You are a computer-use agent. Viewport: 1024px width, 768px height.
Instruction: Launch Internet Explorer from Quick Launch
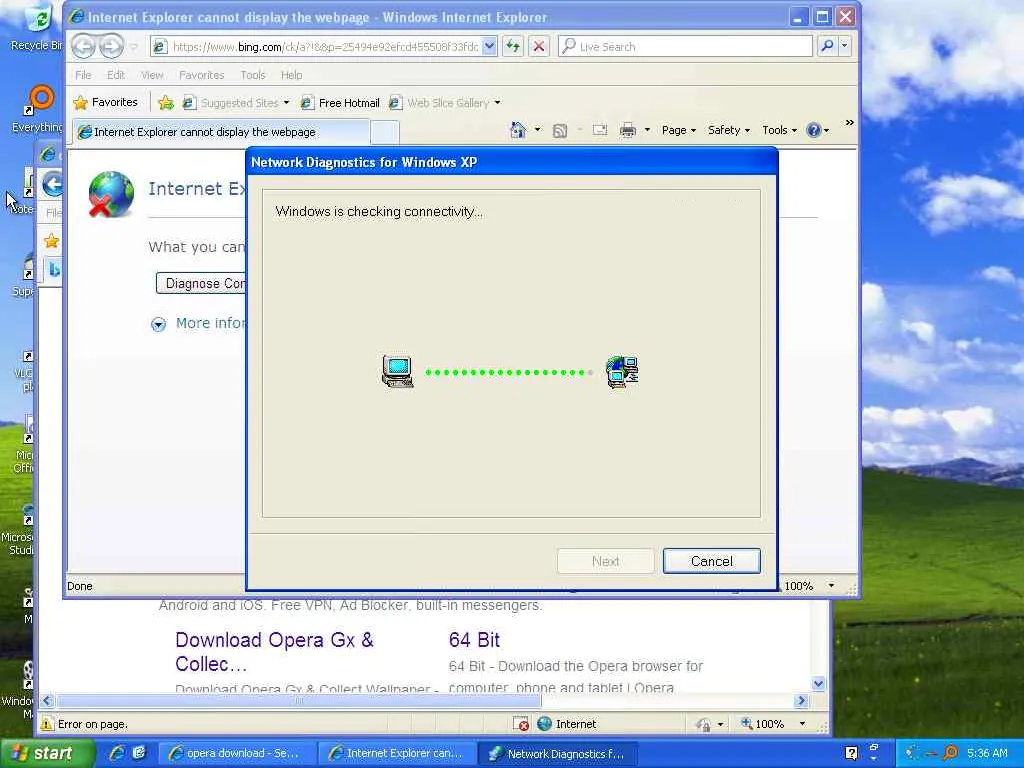(x=118, y=753)
